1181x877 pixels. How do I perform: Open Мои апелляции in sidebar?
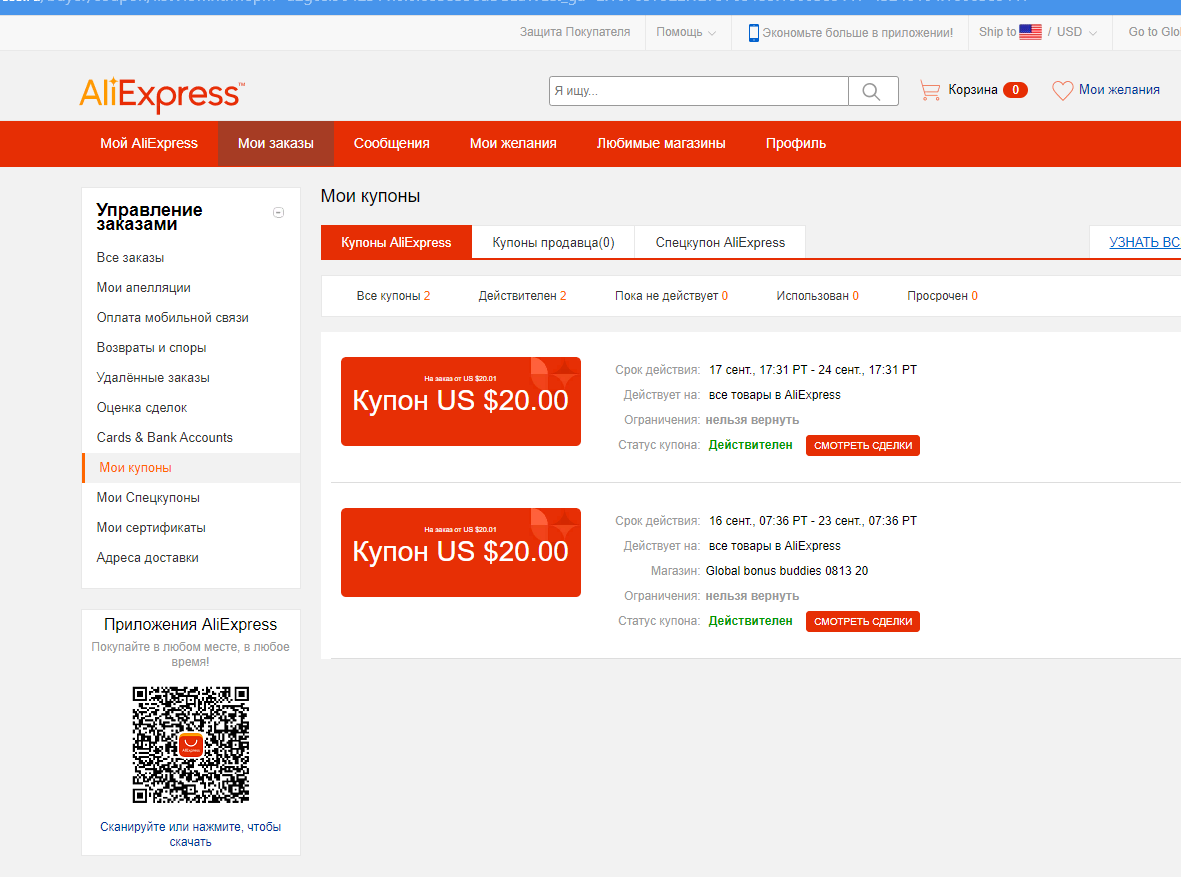coord(143,287)
